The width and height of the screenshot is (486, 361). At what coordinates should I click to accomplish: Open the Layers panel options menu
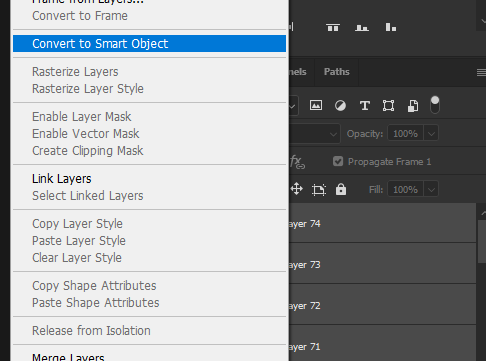[x=481, y=72]
